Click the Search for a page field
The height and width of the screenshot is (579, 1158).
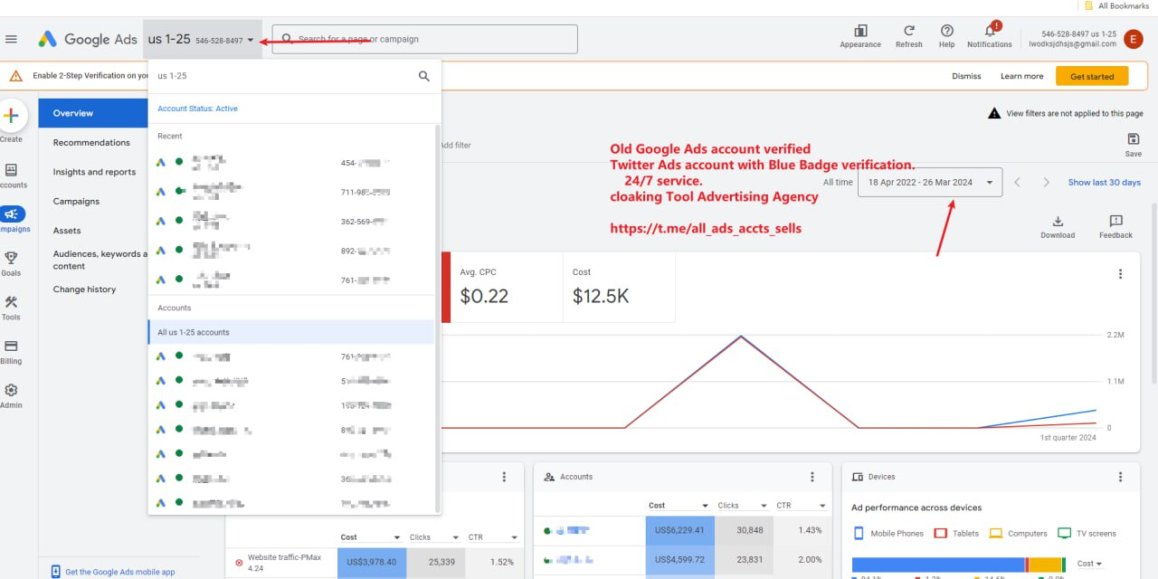tap(425, 39)
